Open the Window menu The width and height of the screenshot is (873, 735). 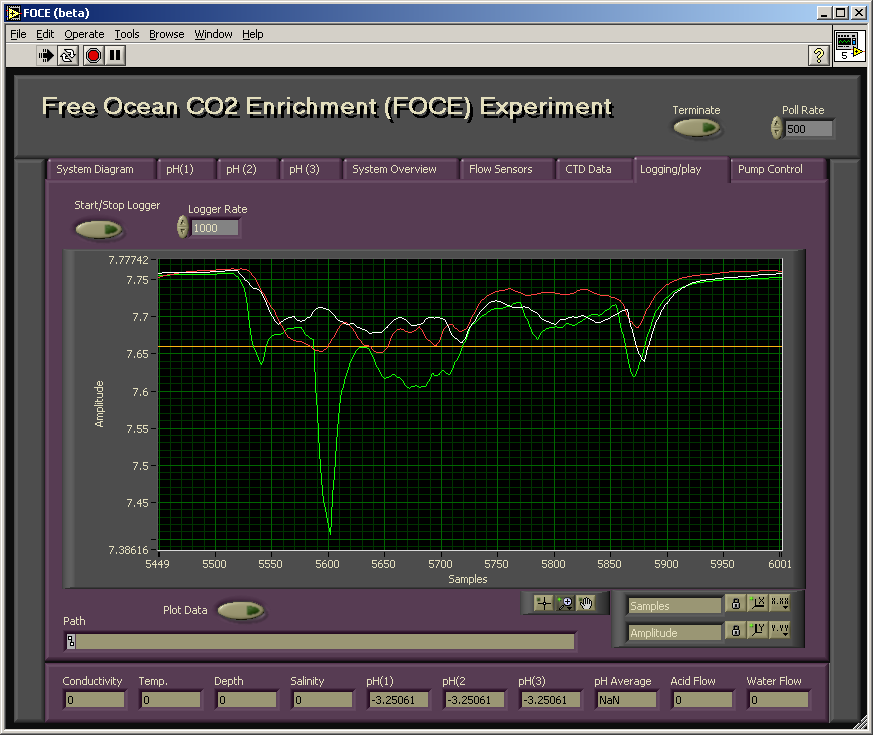pyautogui.click(x=213, y=35)
